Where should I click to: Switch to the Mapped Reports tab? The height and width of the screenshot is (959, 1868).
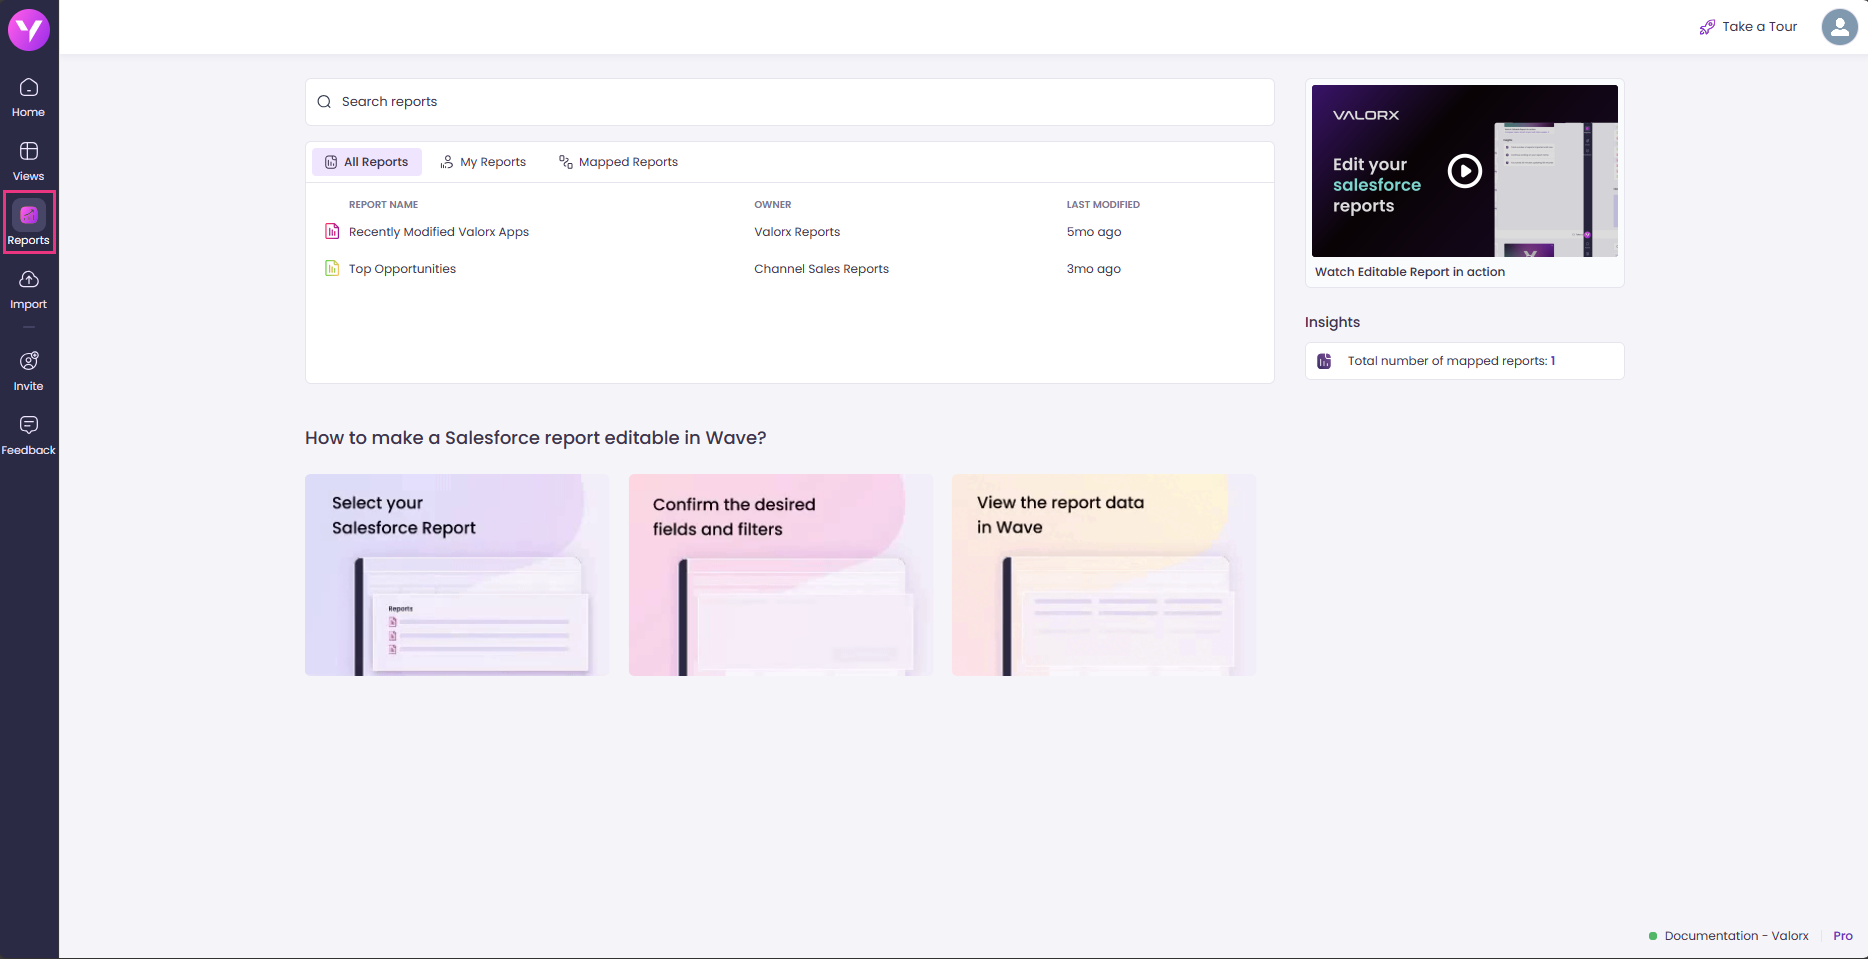point(618,162)
